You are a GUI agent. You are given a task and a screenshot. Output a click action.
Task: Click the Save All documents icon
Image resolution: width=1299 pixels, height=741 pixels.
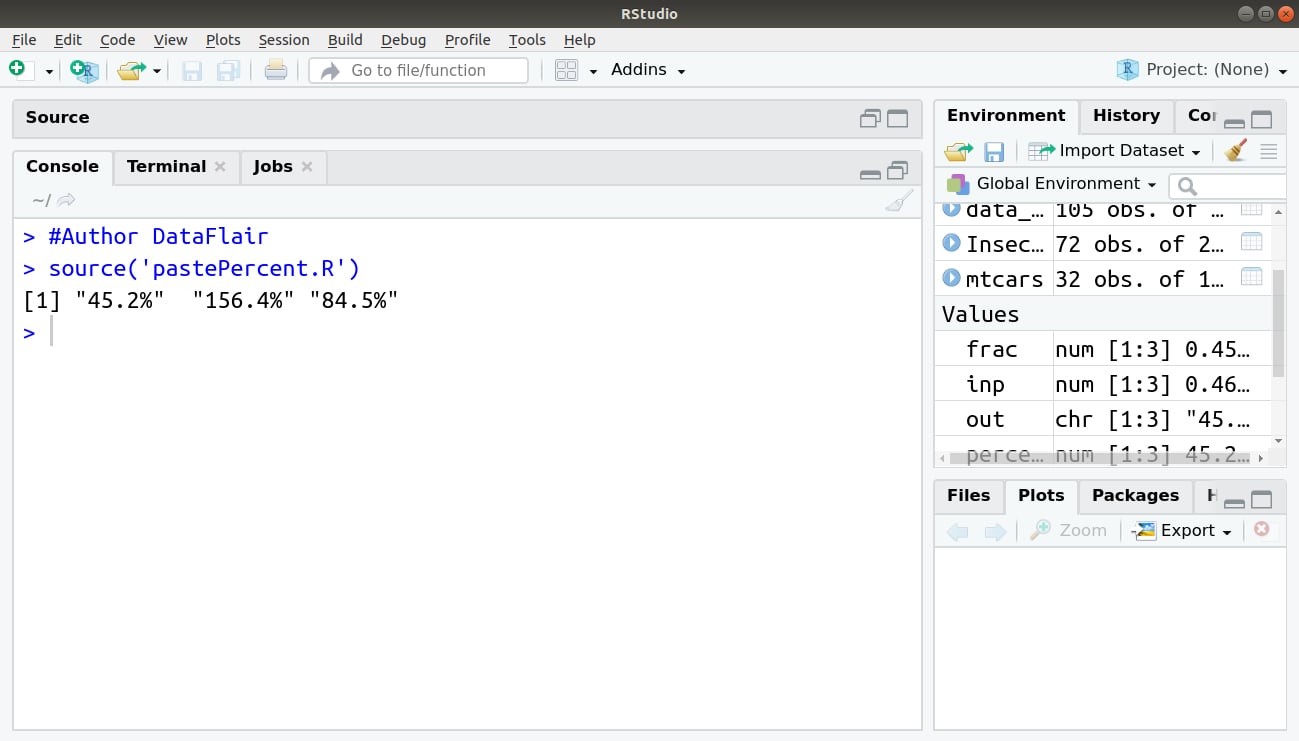tap(228, 70)
